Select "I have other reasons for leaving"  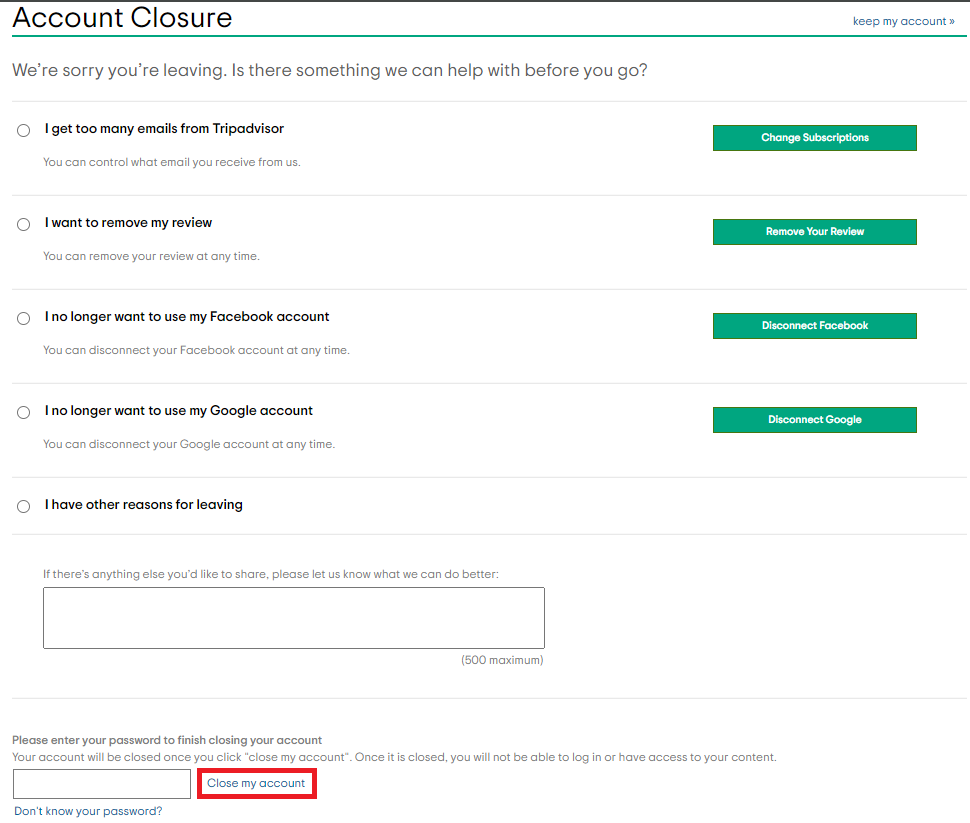23,506
